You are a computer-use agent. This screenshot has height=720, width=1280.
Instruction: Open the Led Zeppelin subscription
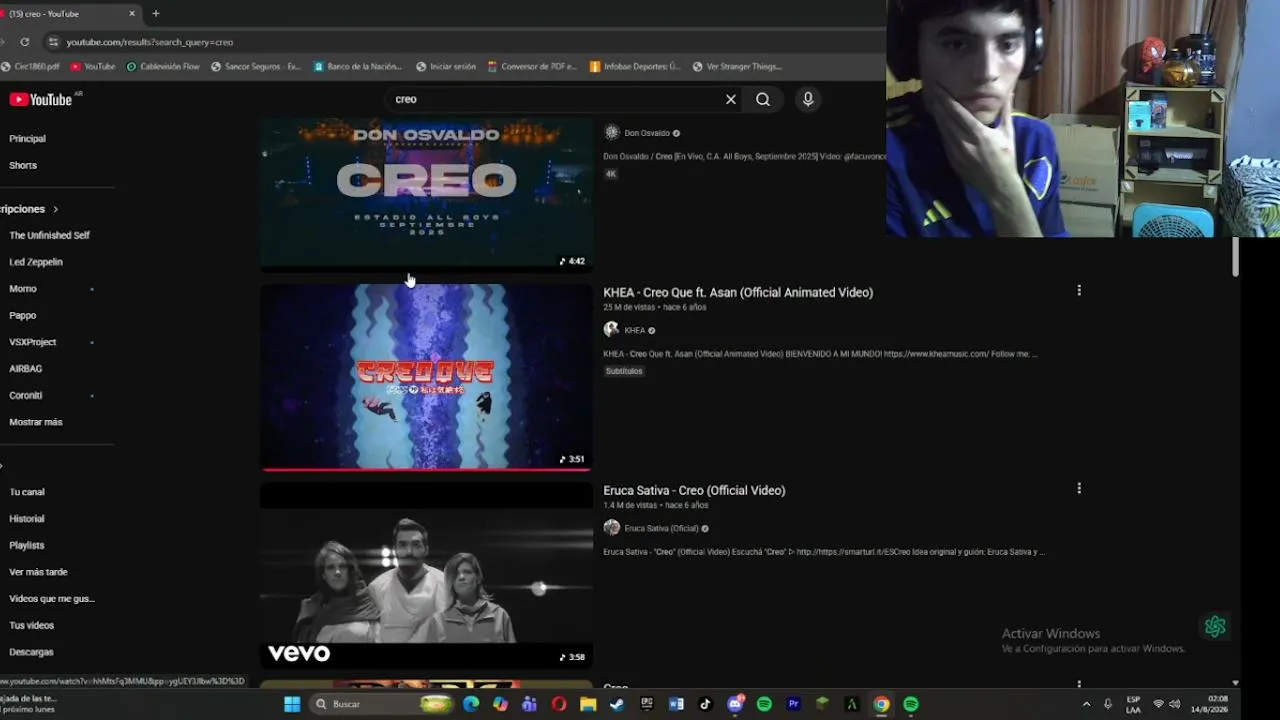coord(36,262)
